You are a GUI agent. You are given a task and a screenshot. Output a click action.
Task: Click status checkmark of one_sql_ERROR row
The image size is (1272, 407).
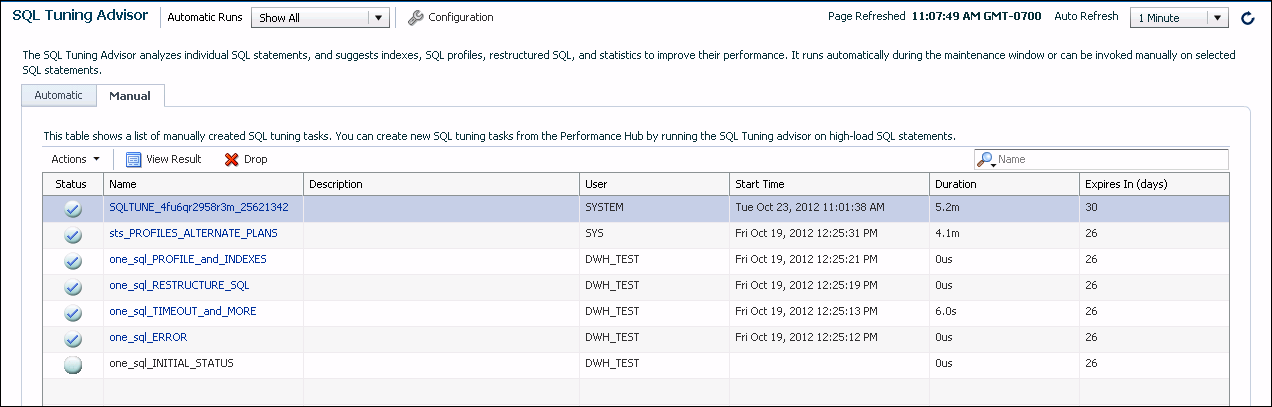pos(73,339)
